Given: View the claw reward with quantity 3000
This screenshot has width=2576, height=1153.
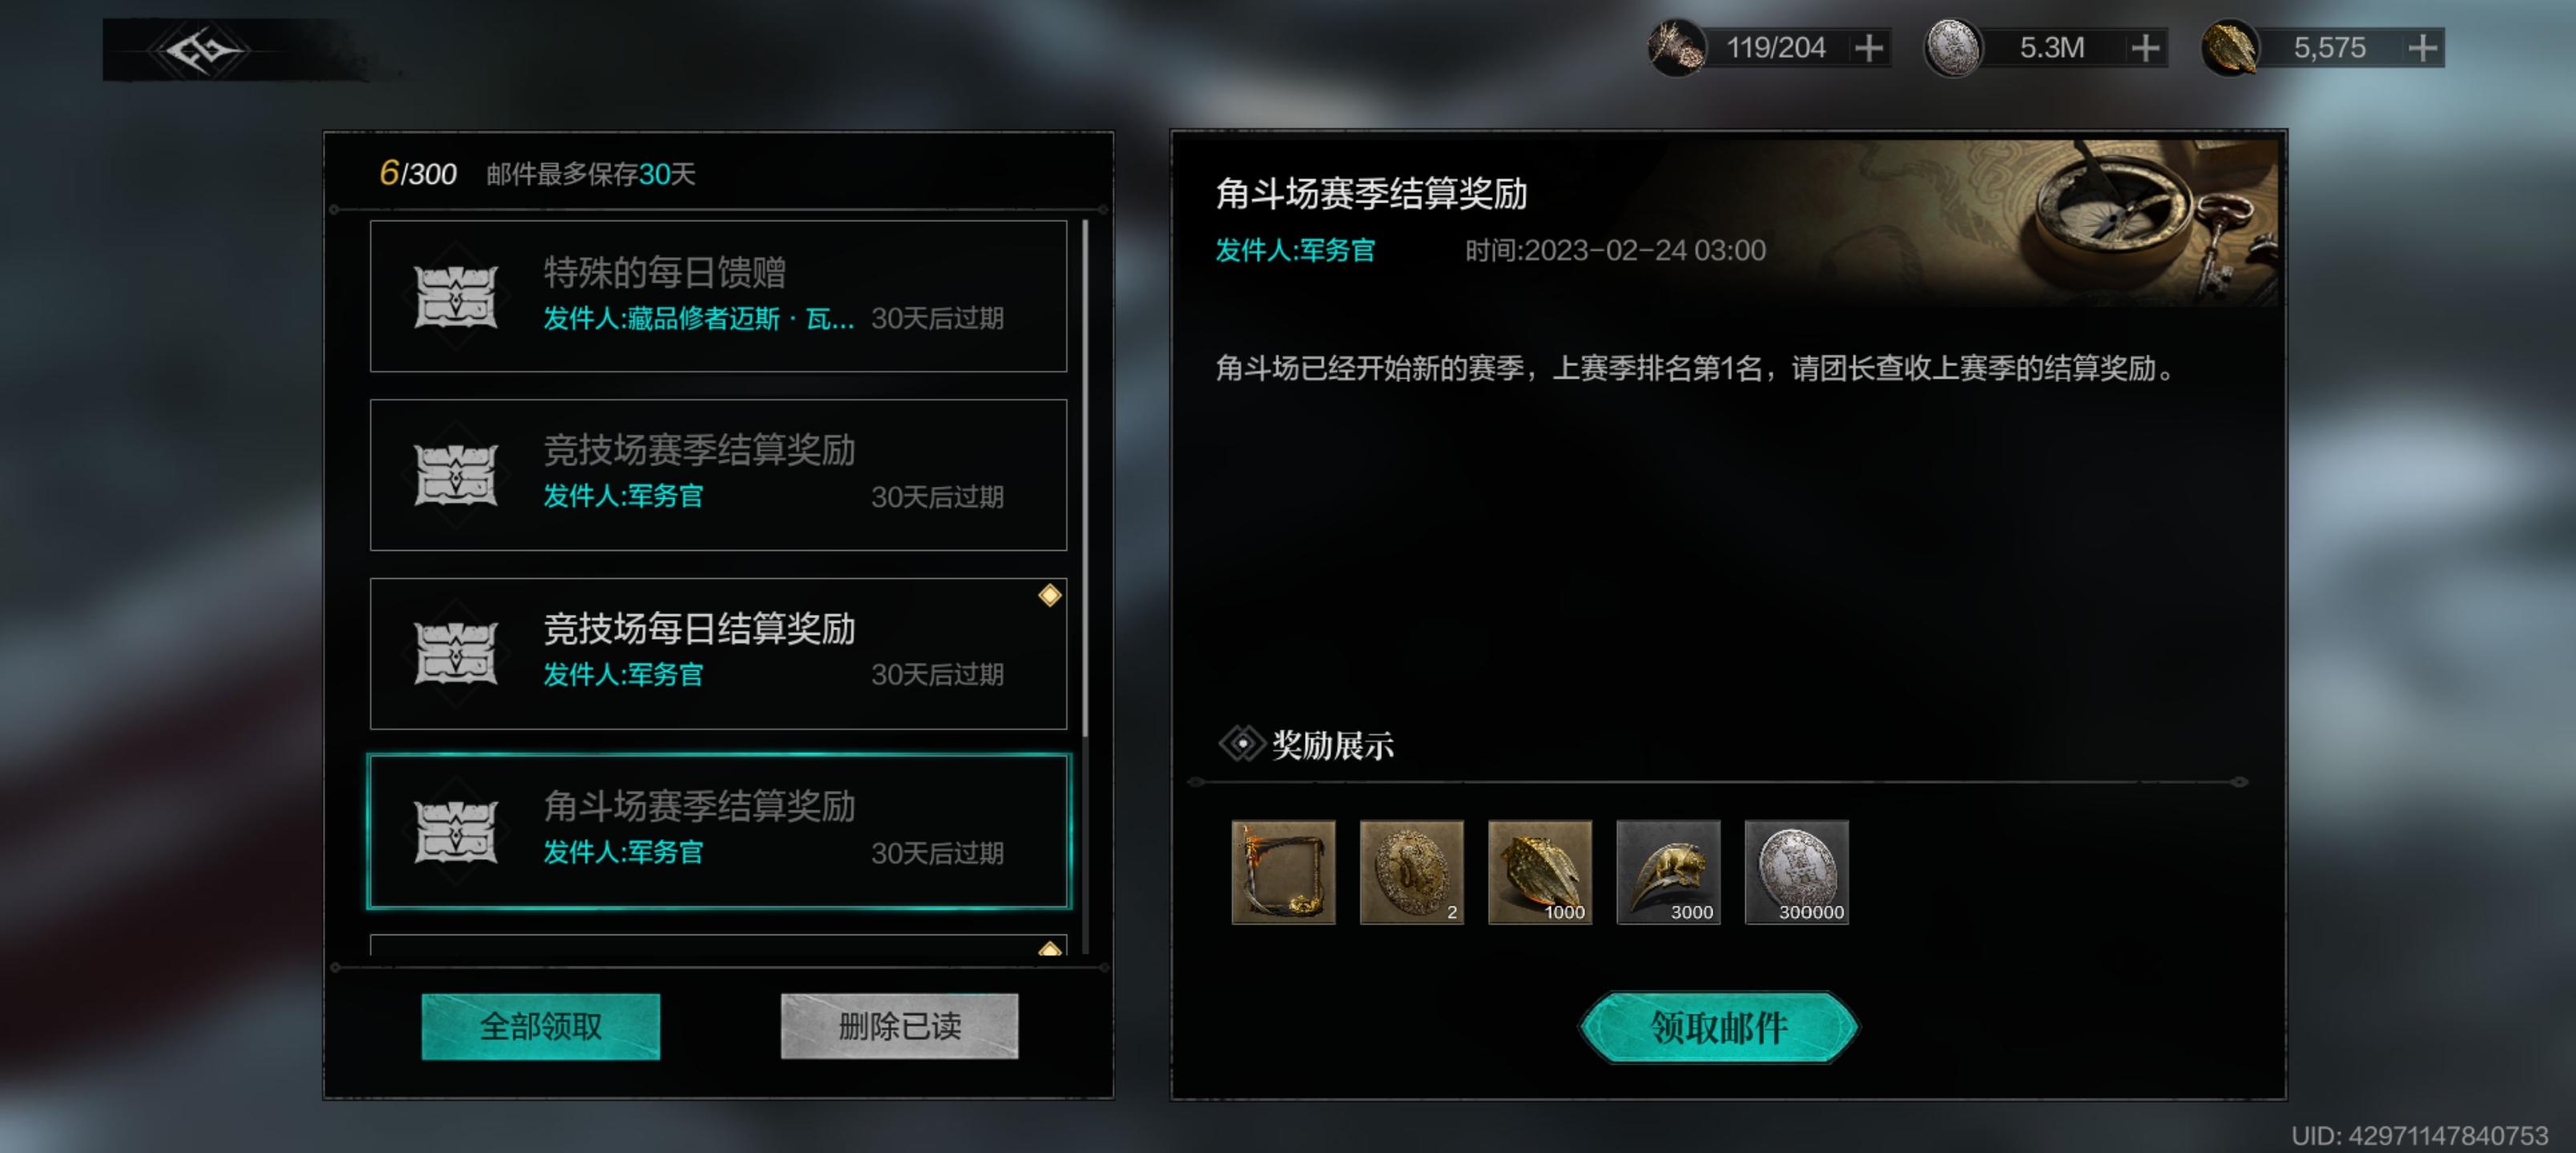Looking at the screenshot, I should point(1668,872).
